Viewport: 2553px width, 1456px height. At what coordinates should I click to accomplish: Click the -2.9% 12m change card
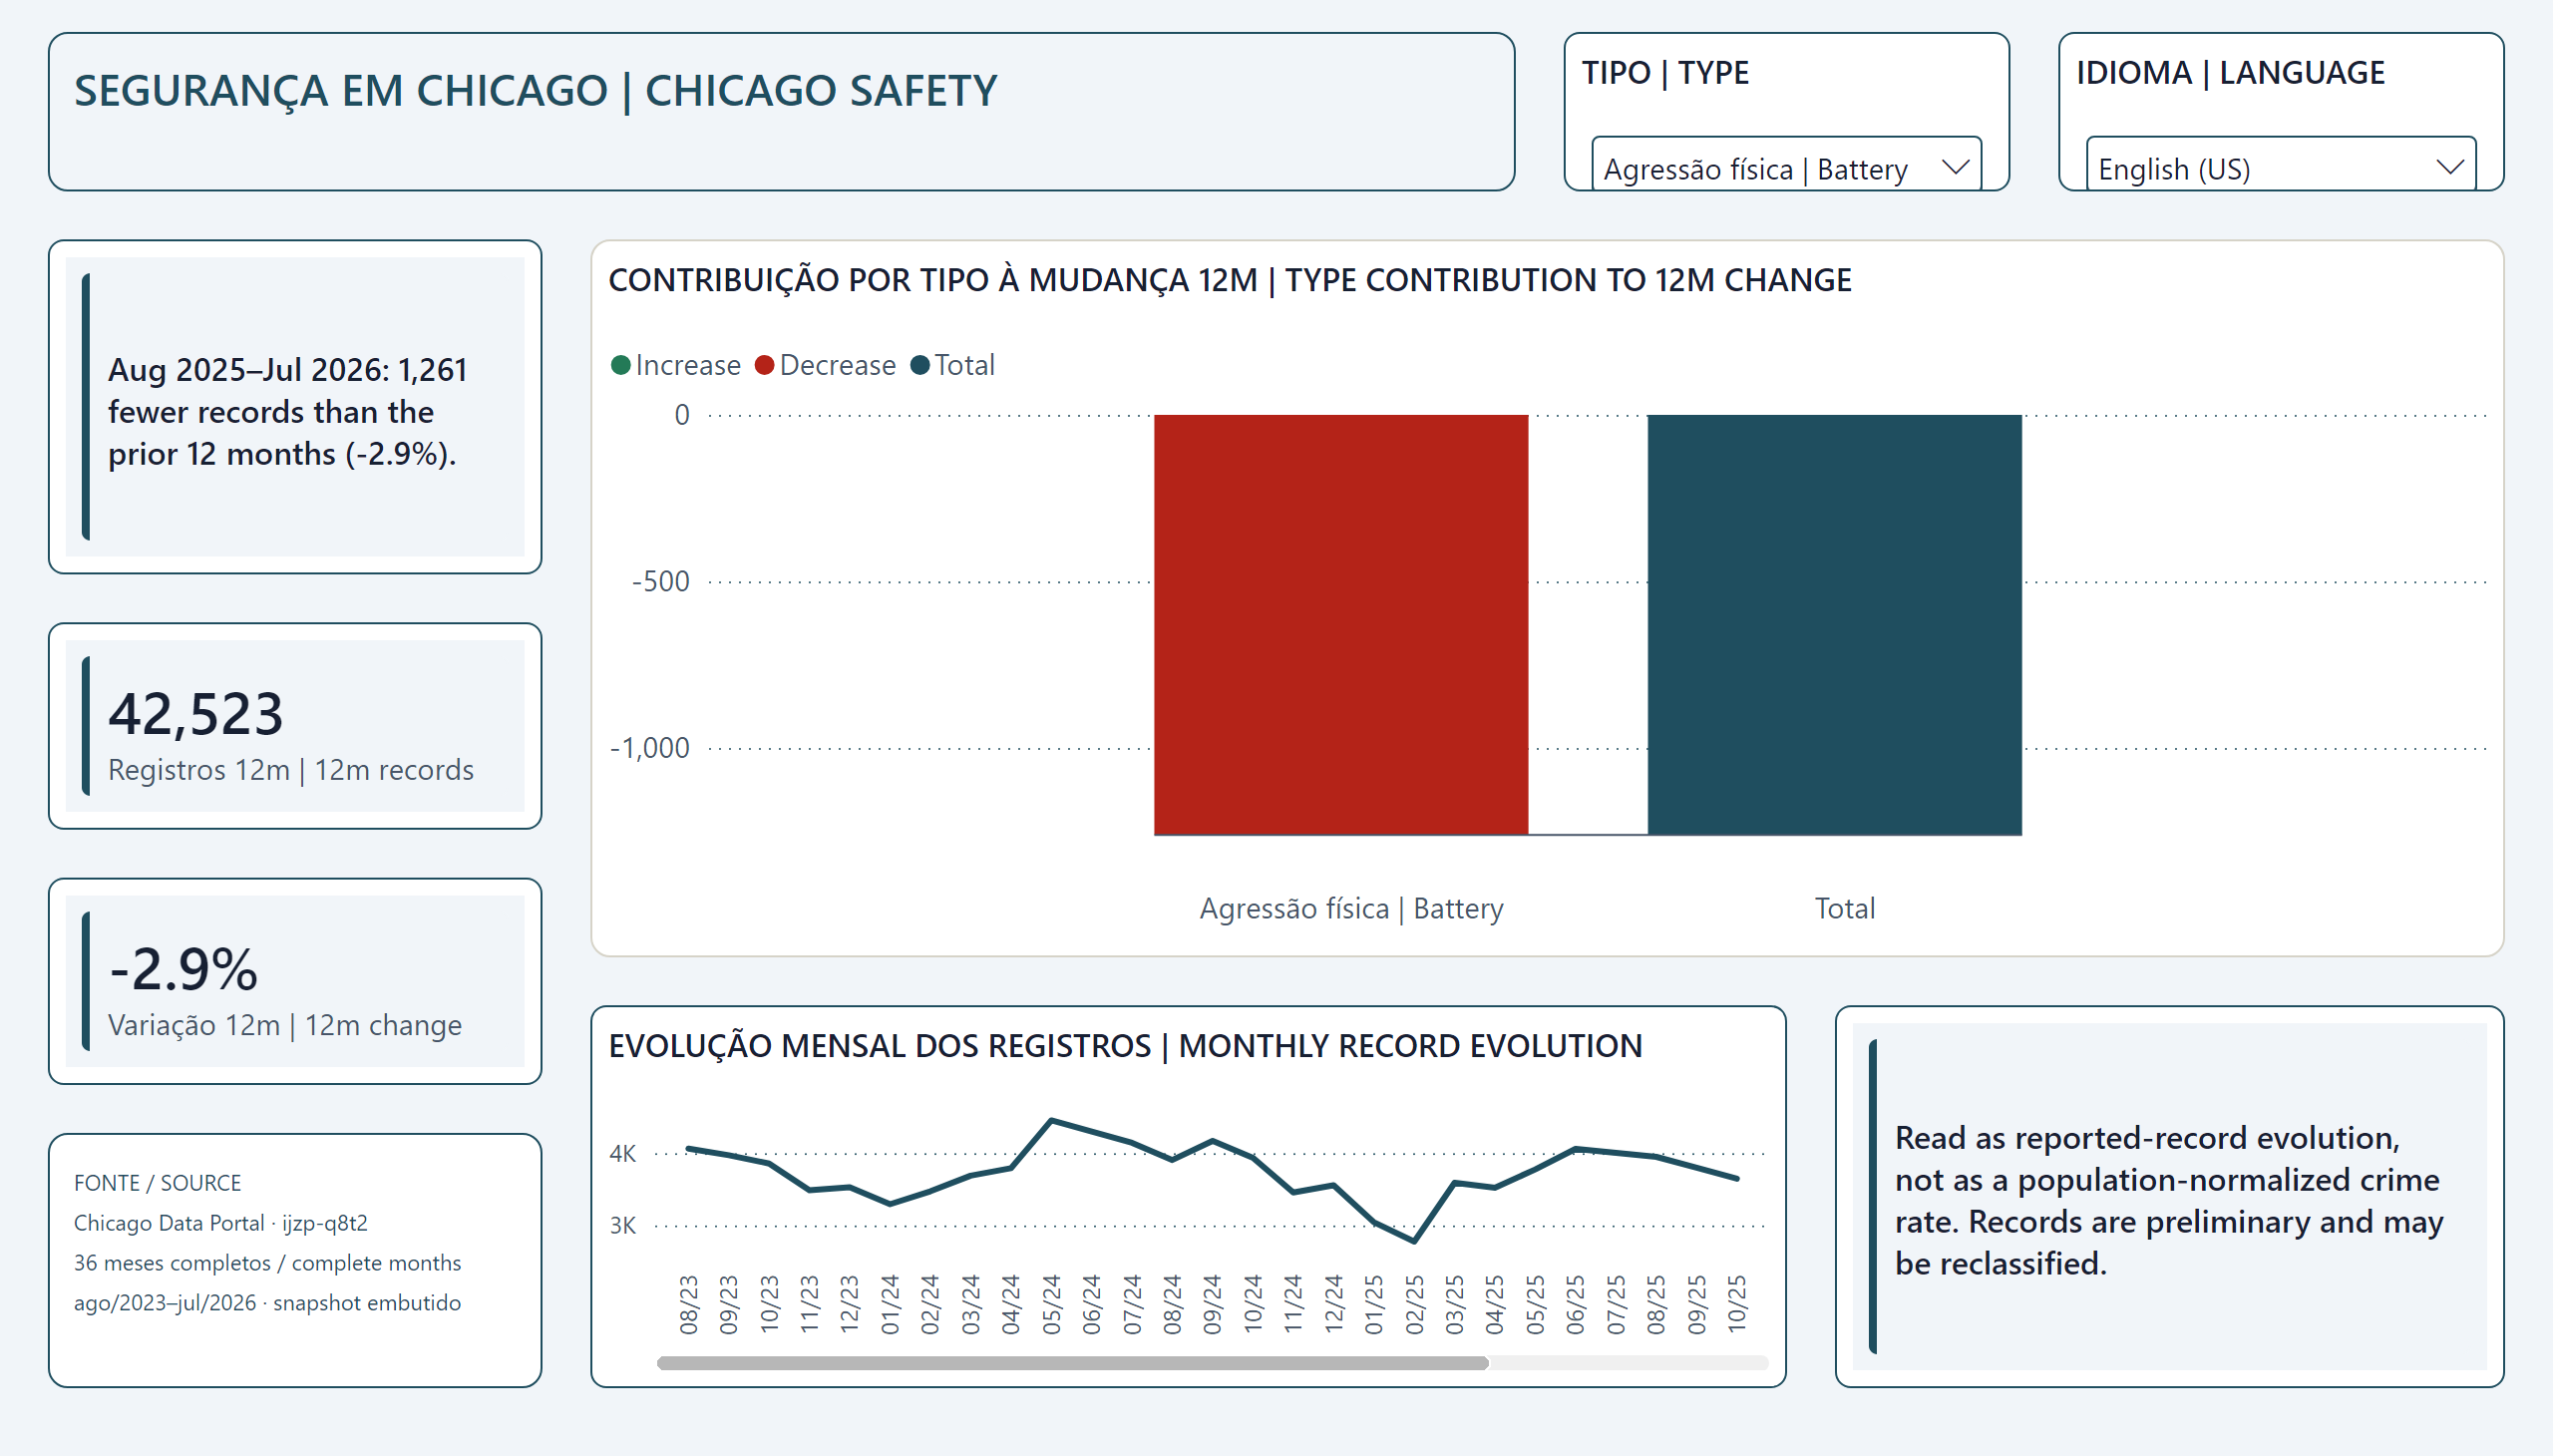tap(295, 981)
